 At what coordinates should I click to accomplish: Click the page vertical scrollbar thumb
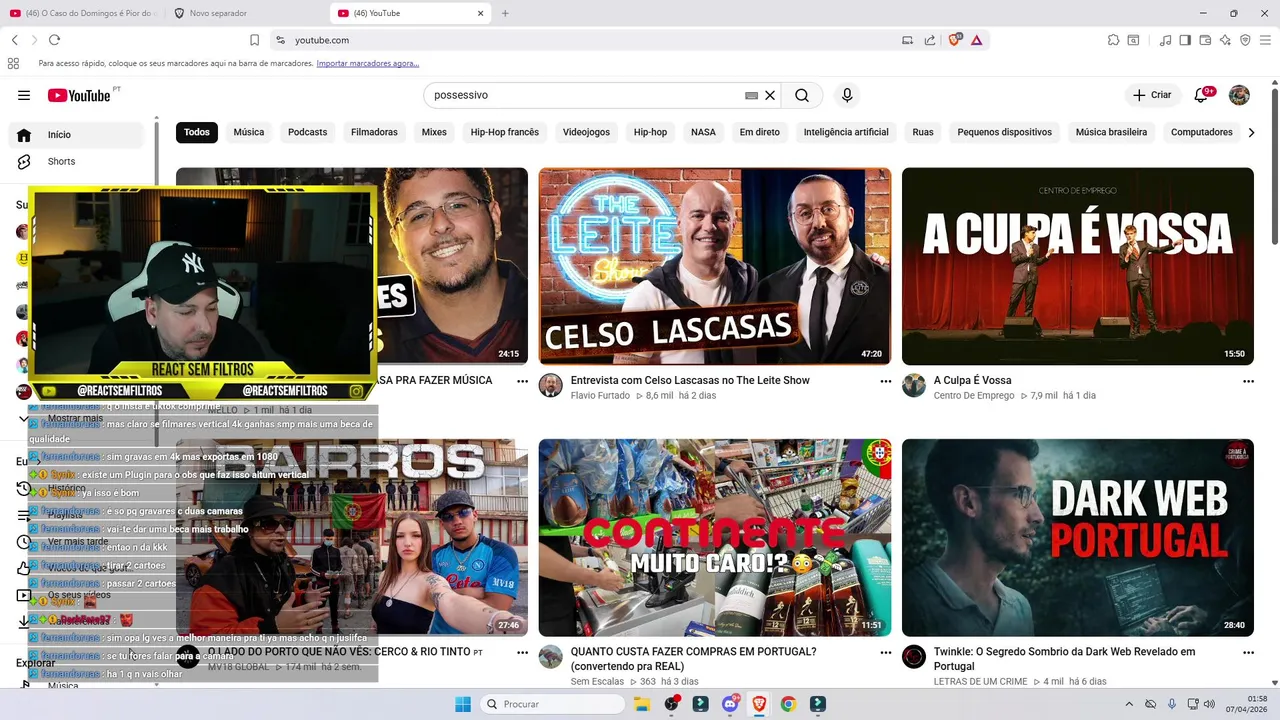tap(1274, 165)
